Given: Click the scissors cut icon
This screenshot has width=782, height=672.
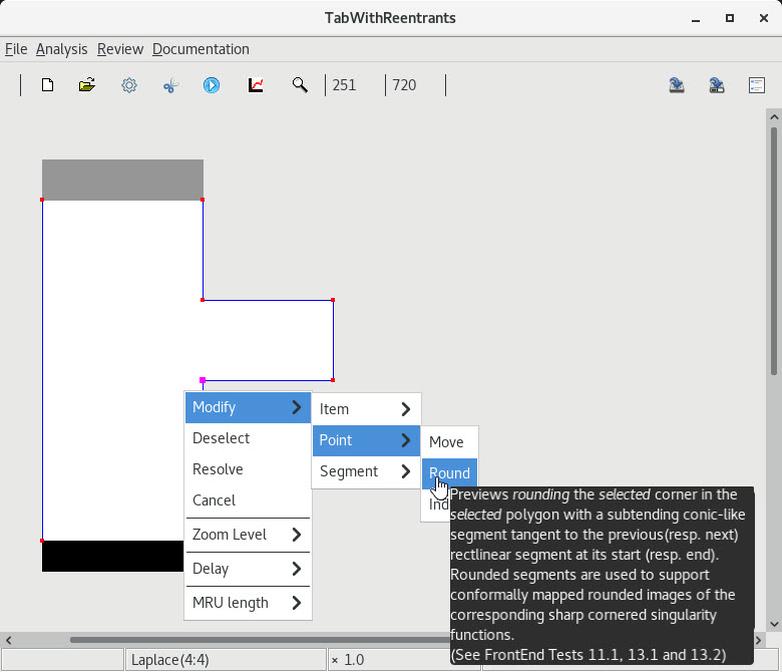Looking at the screenshot, I should pos(170,85).
